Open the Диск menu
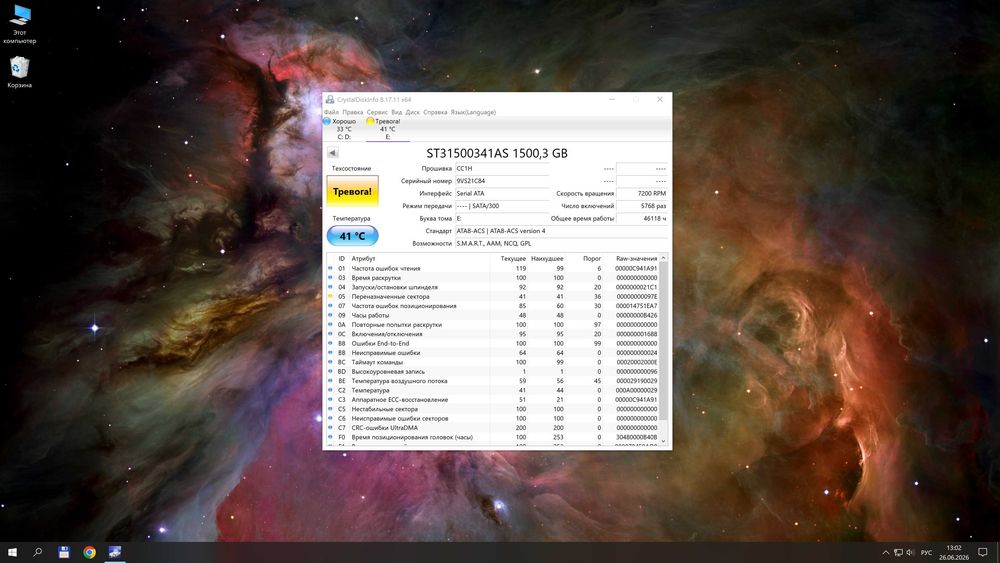 (413, 112)
